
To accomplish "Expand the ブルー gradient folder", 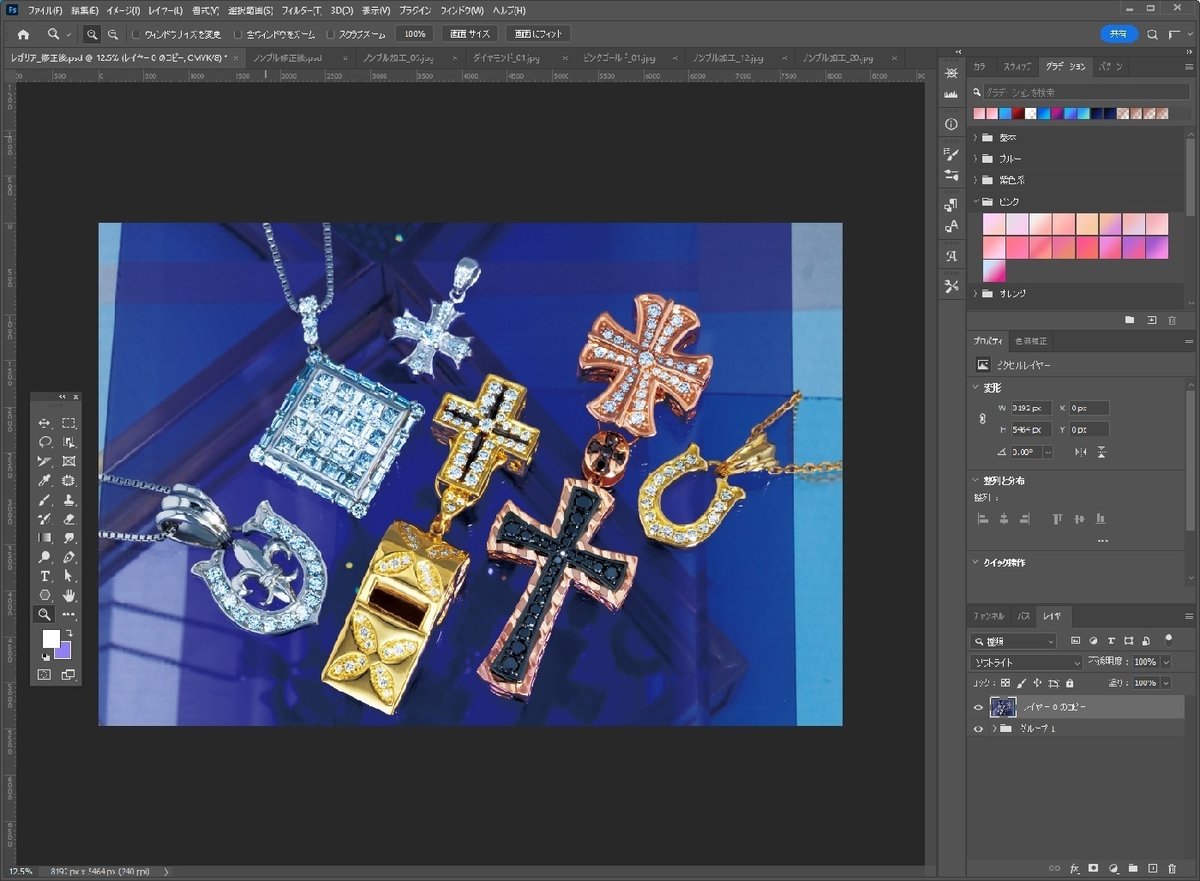I will tap(976, 159).
